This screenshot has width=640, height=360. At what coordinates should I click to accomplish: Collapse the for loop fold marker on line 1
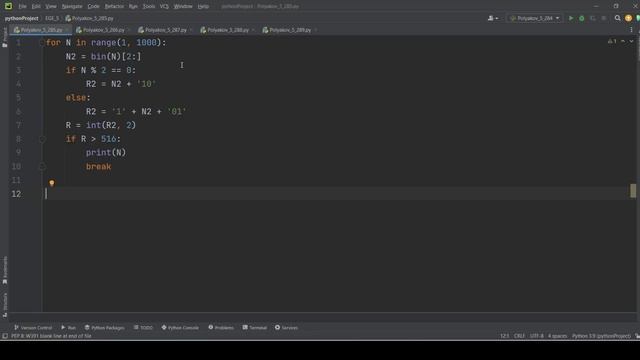pos(42,42)
